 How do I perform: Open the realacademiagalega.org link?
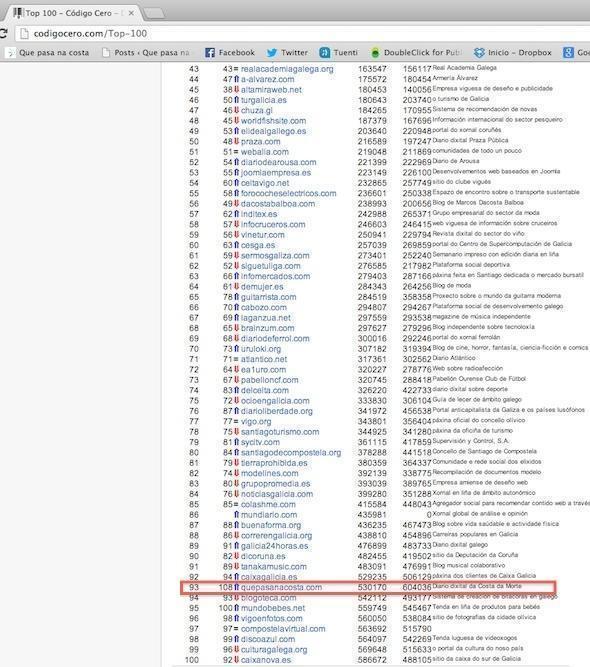287,69
